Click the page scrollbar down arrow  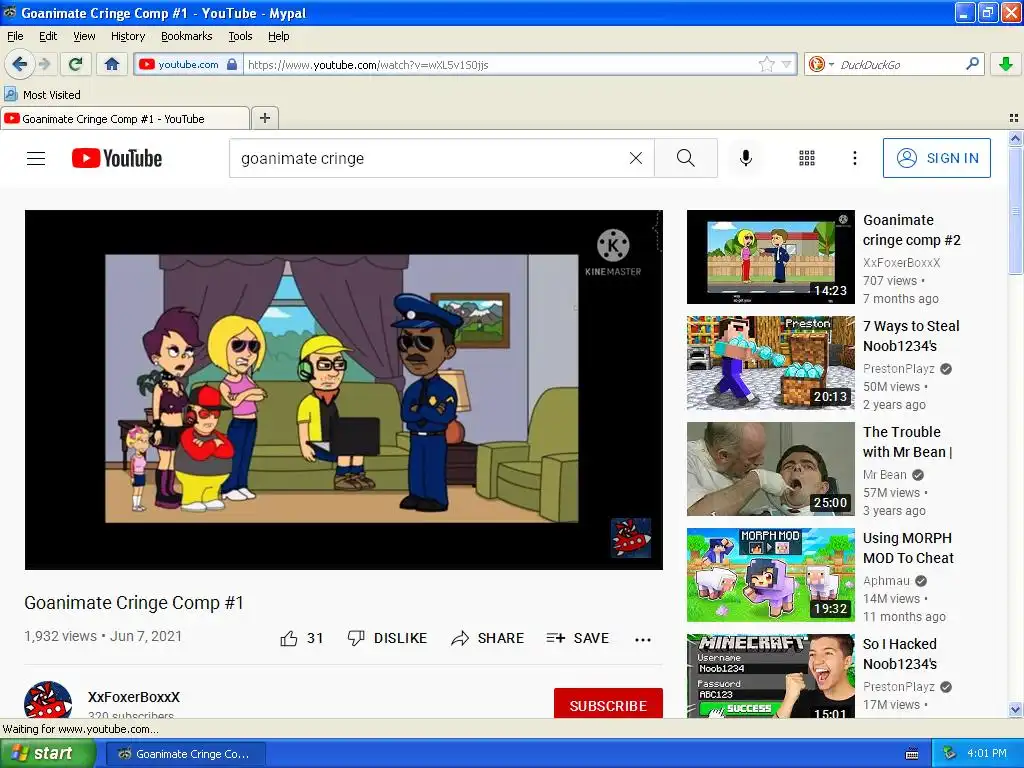coord(1015,710)
